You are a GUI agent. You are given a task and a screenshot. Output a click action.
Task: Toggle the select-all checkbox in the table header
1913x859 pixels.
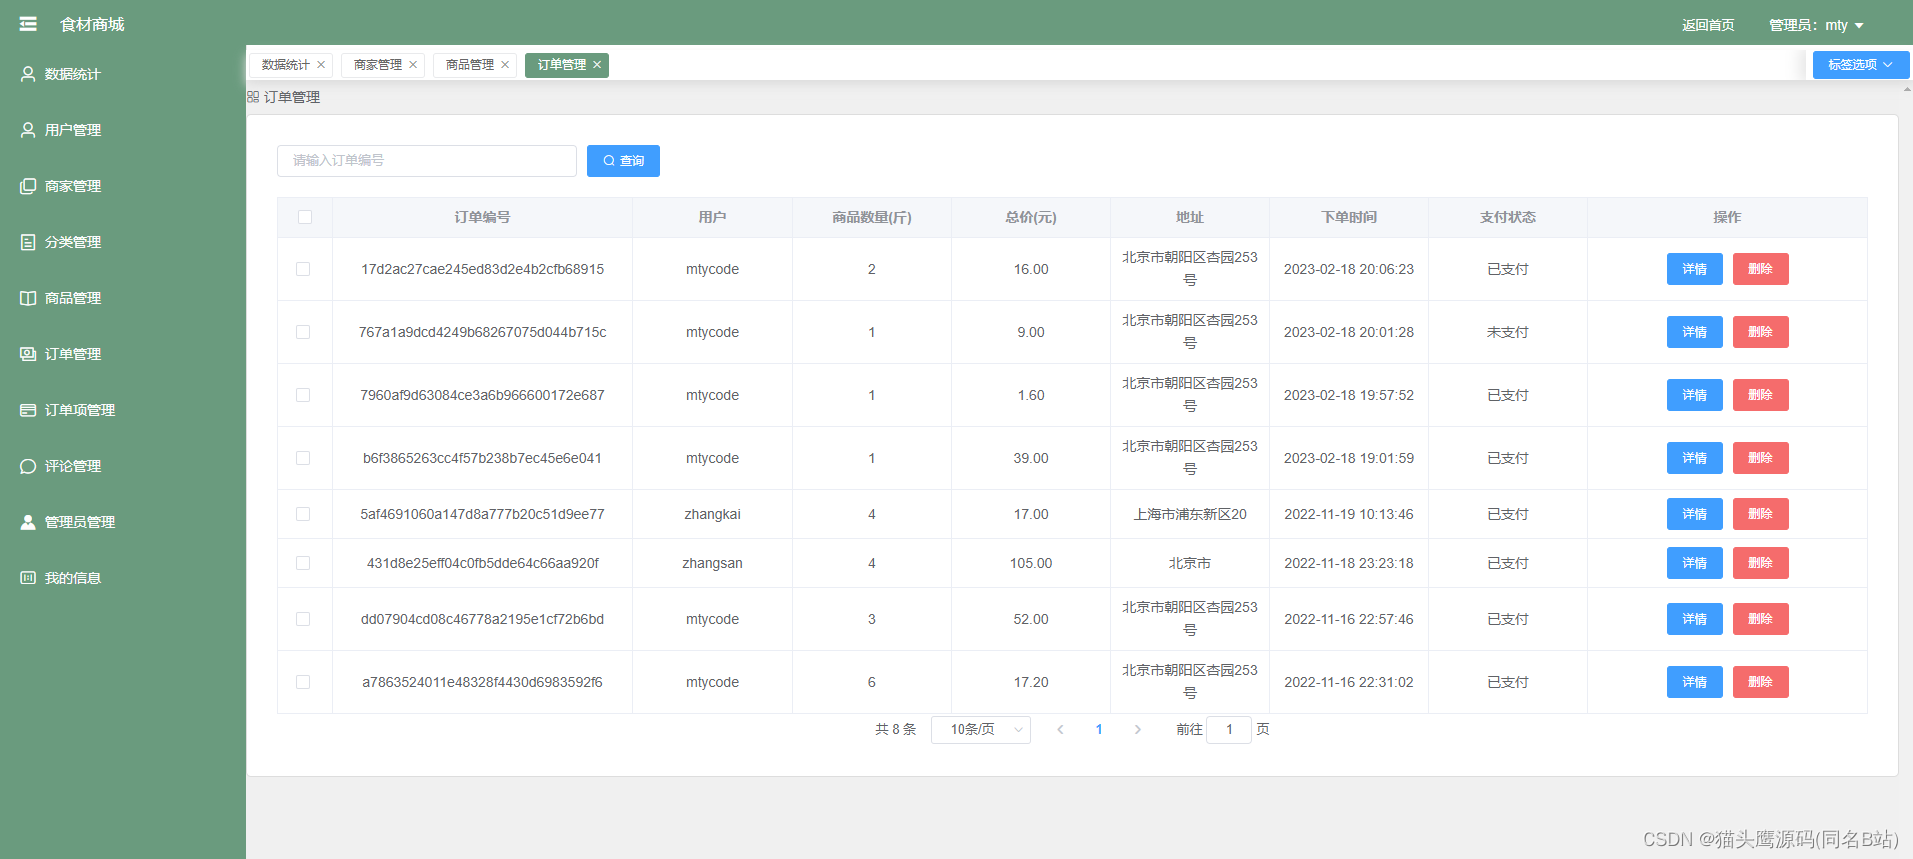tap(305, 217)
